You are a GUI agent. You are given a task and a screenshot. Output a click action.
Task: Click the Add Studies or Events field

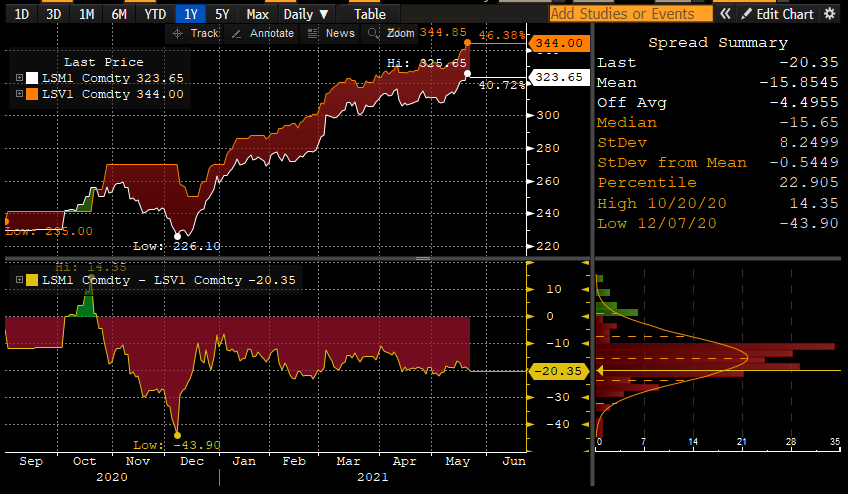pos(630,14)
